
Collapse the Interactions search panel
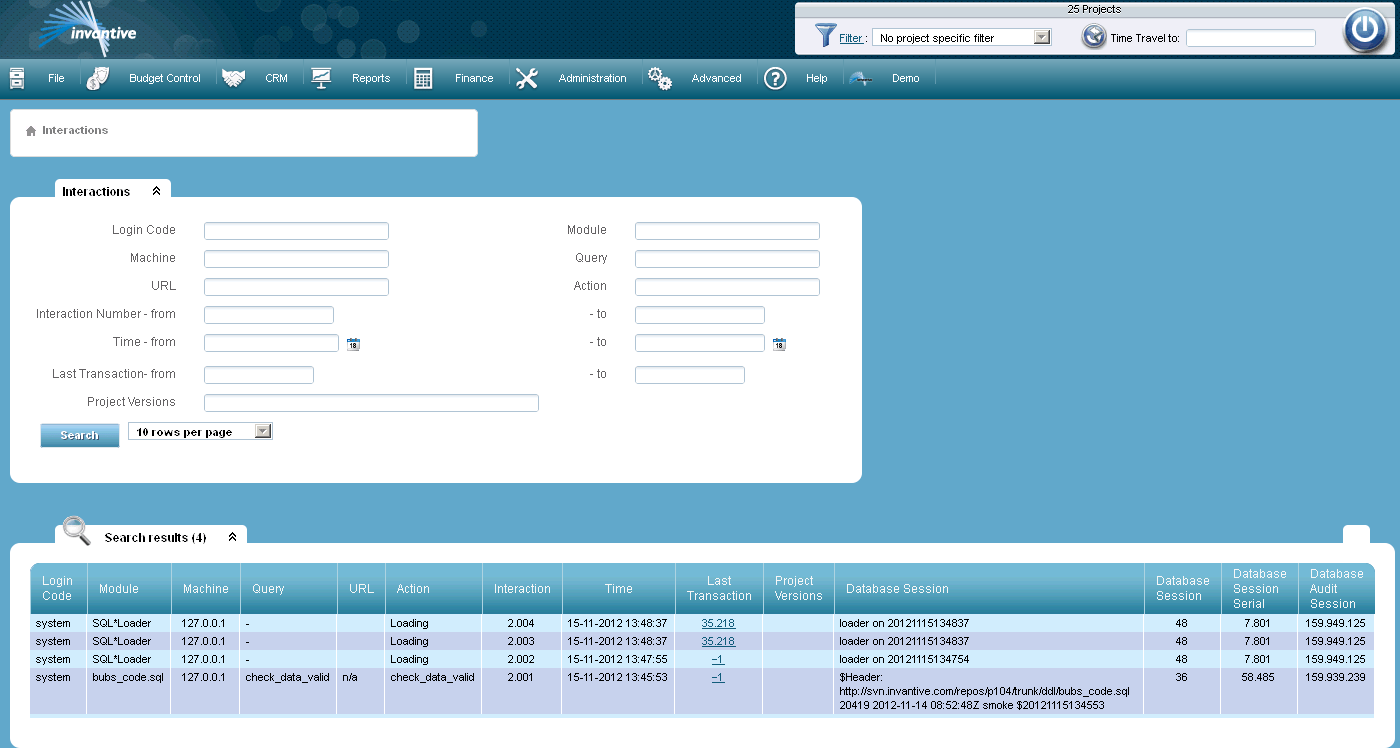(x=156, y=191)
